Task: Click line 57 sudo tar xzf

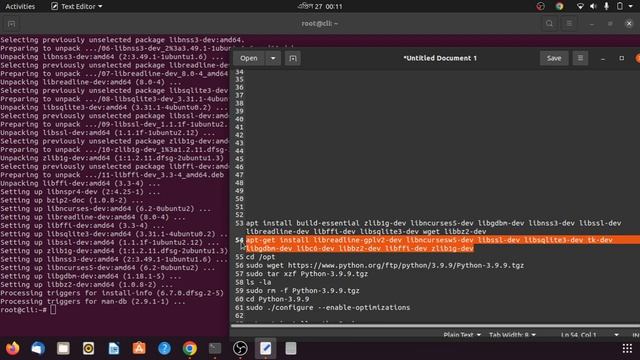Action: (x=307, y=274)
